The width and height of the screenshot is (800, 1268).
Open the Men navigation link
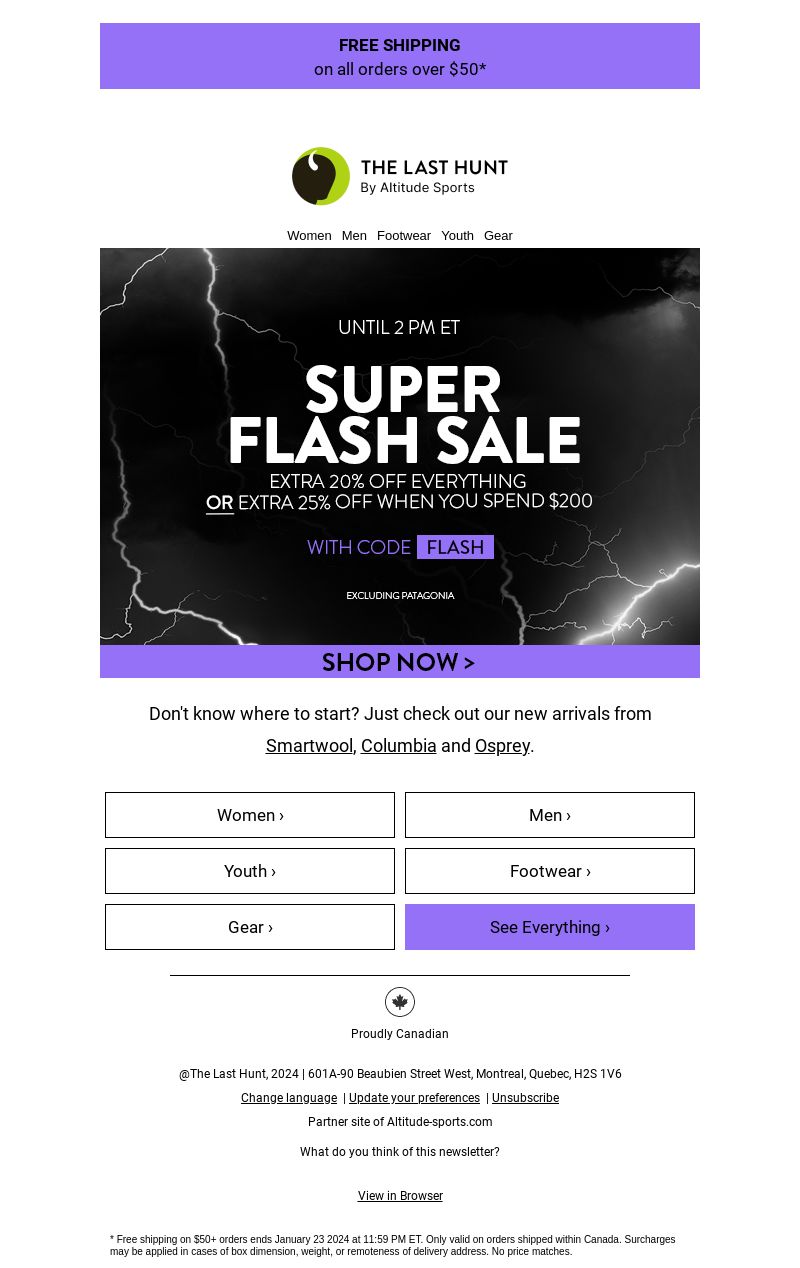[354, 236]
